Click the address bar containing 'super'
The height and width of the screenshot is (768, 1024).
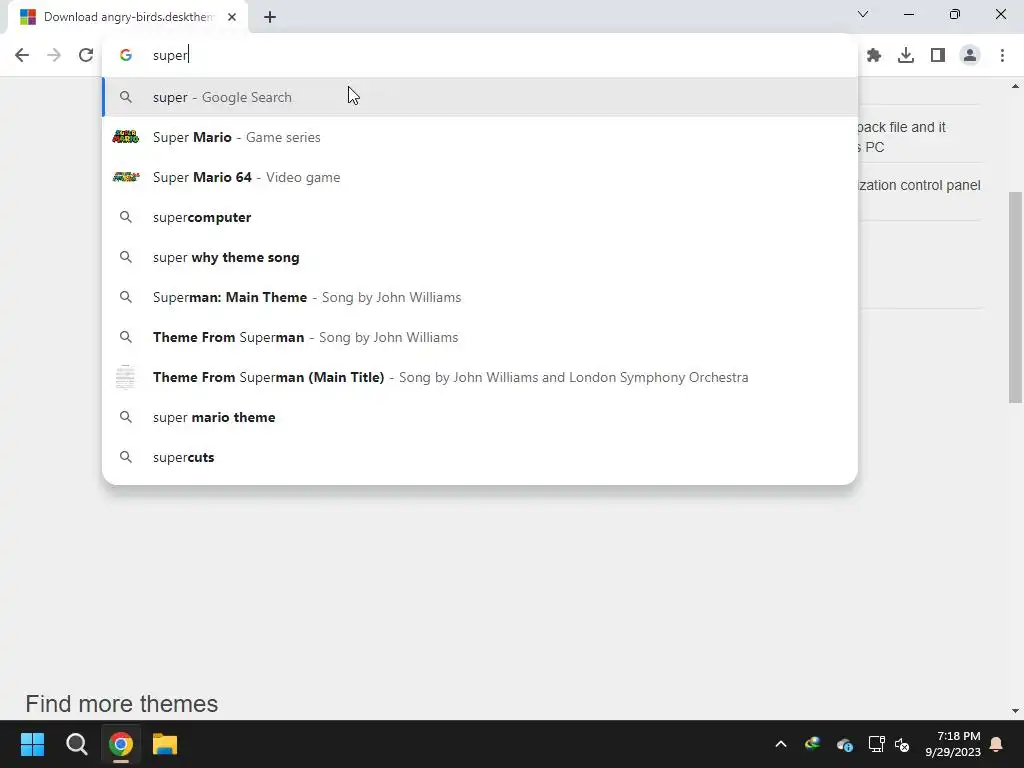pyautogui.click(x=479, y=55)
